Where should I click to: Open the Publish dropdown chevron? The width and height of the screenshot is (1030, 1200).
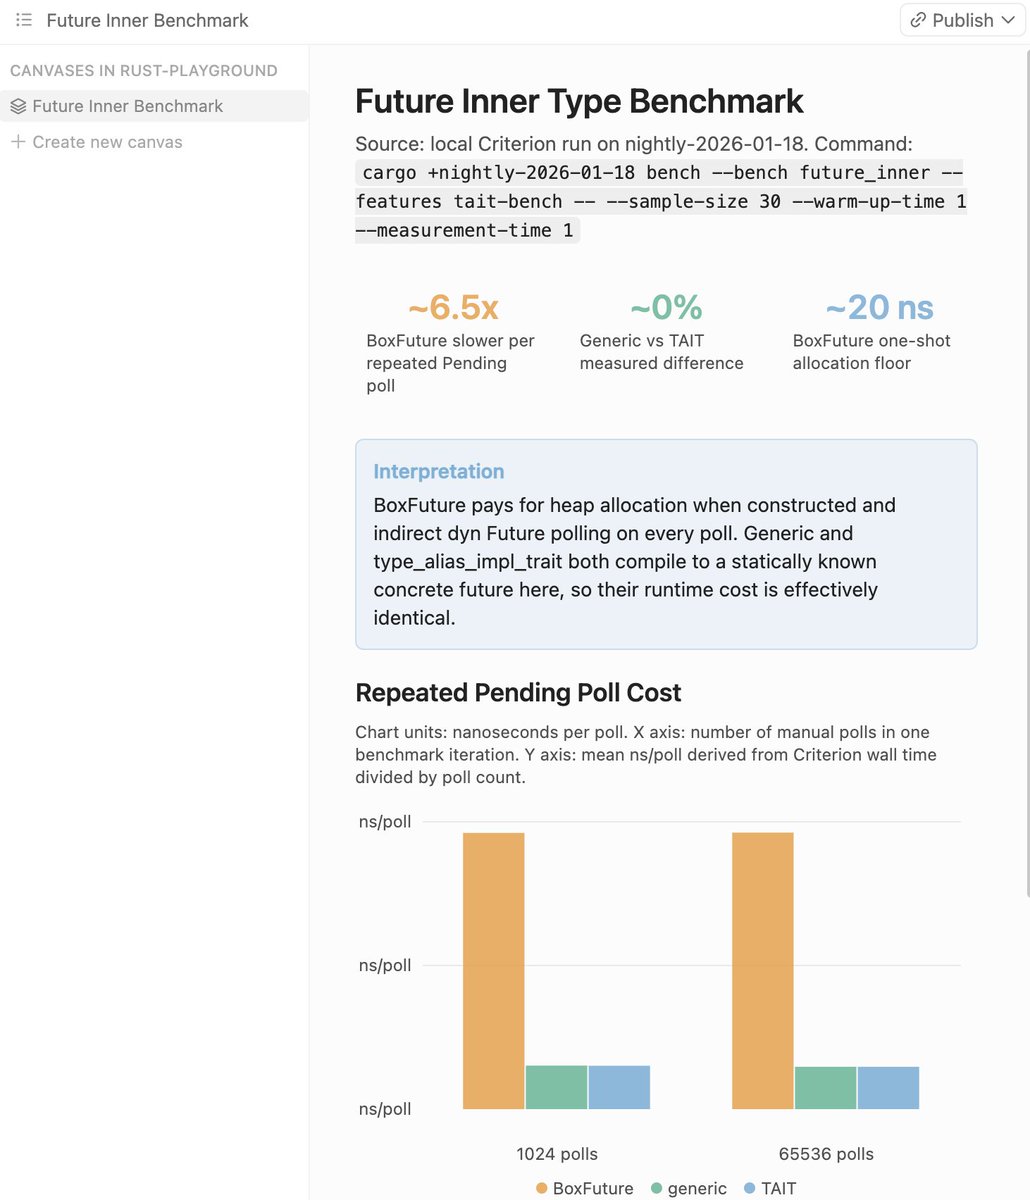(1008, 20)
